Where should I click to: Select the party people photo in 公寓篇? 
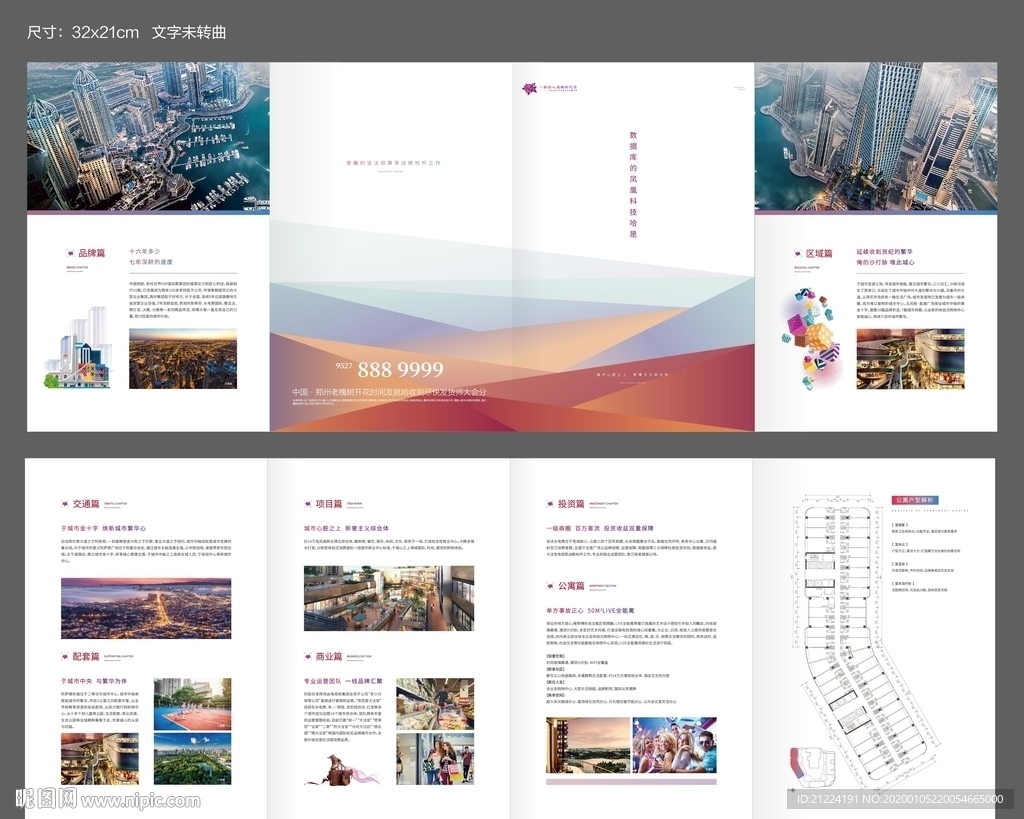(x=675, y=745)
